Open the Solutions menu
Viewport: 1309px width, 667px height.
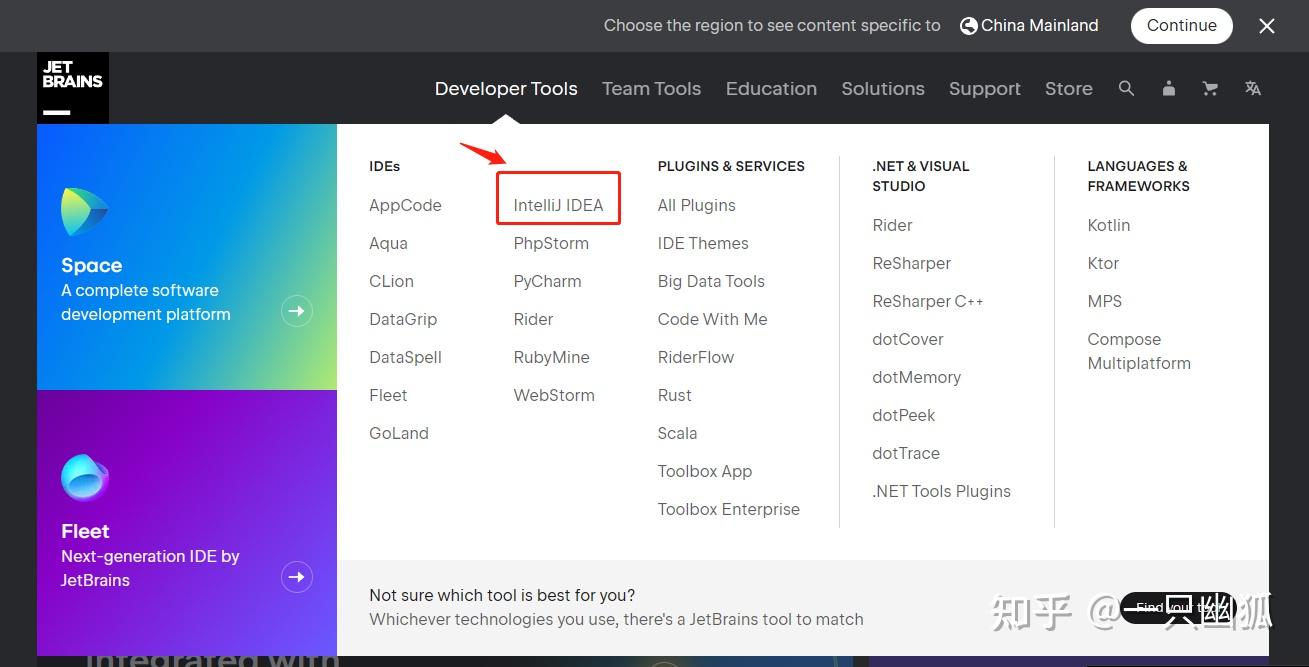tap(883, 88)
